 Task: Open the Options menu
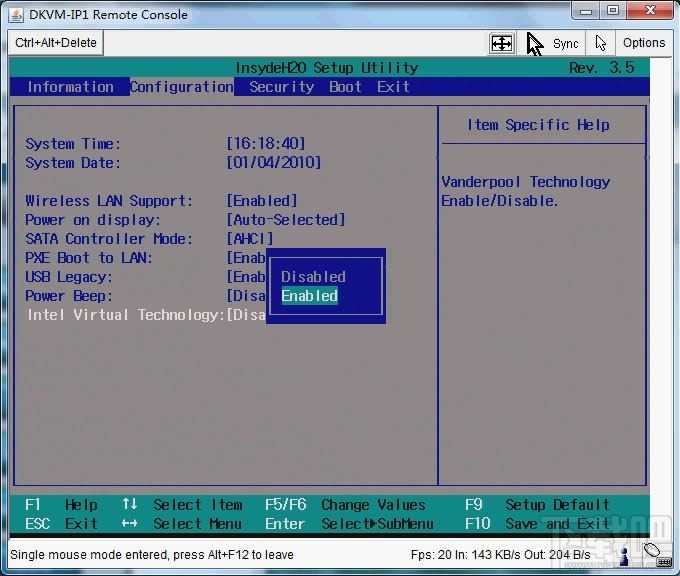643,43
